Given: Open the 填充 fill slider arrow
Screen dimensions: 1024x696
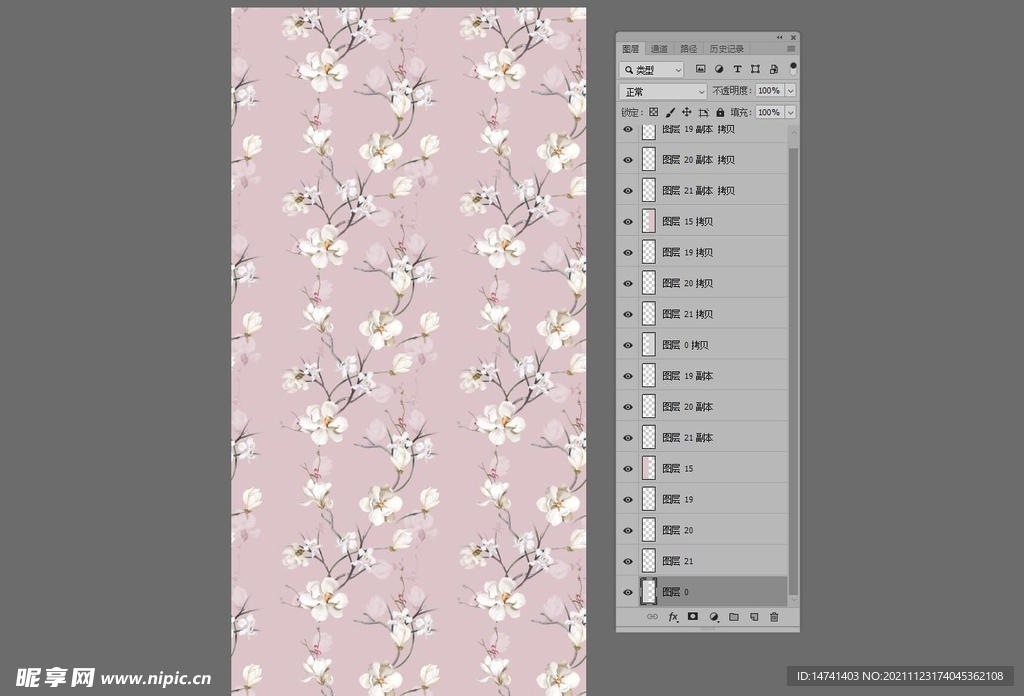Looking at the screenshot, I should coord(791,112).
